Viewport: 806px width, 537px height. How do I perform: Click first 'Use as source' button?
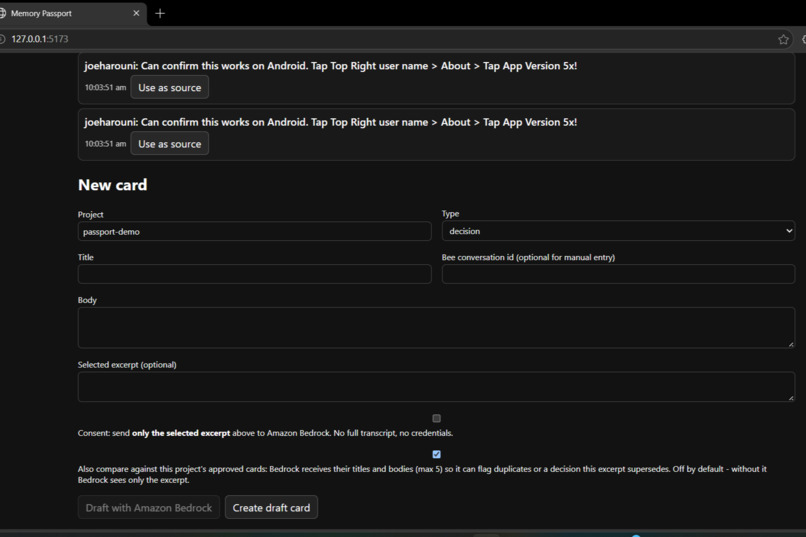170,87
